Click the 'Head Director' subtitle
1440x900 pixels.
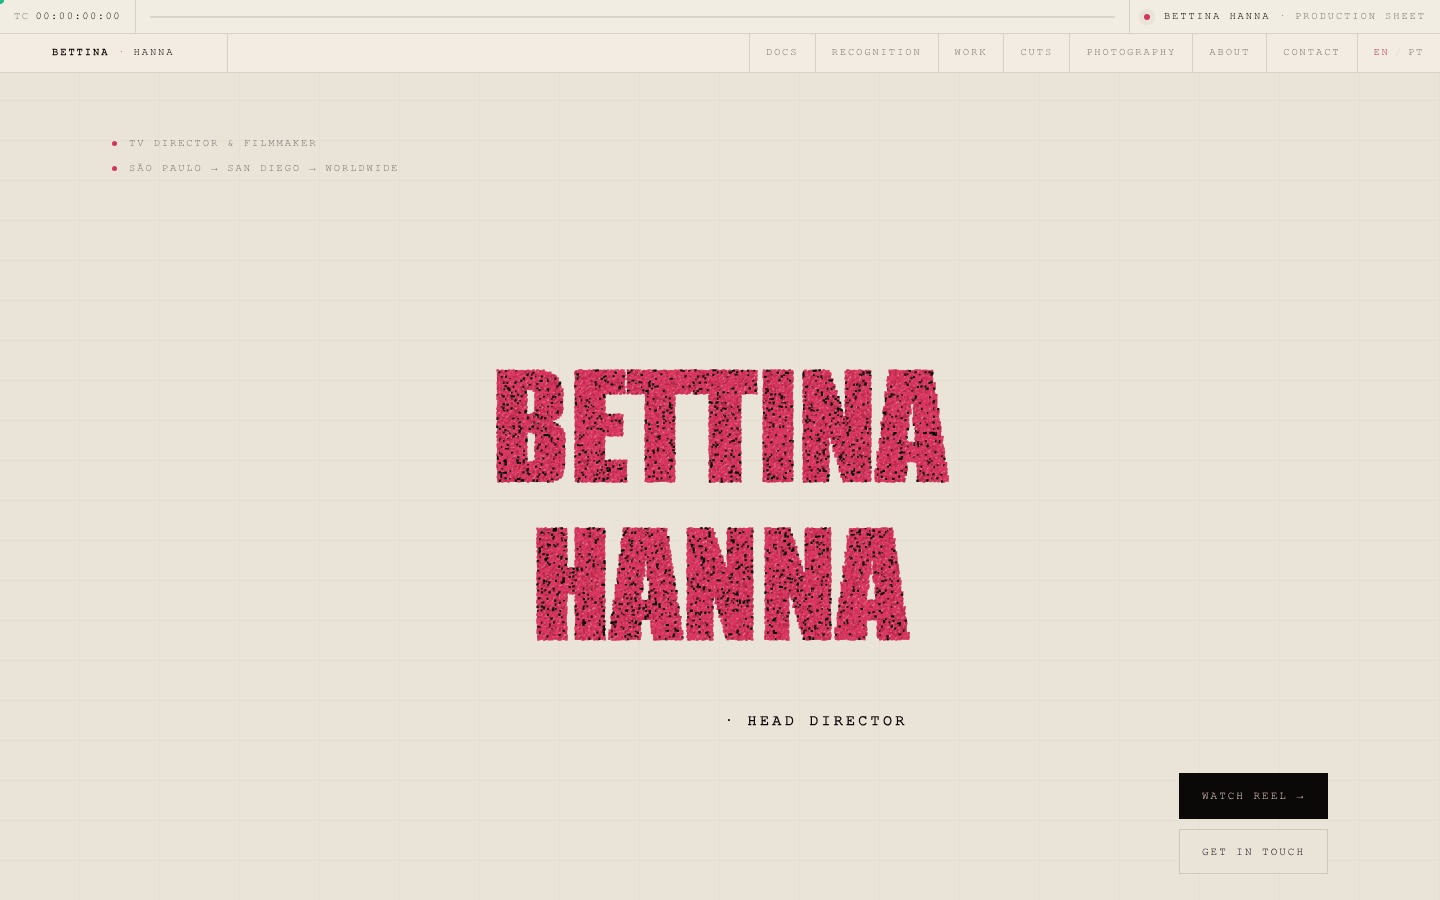tap(826, 721)
